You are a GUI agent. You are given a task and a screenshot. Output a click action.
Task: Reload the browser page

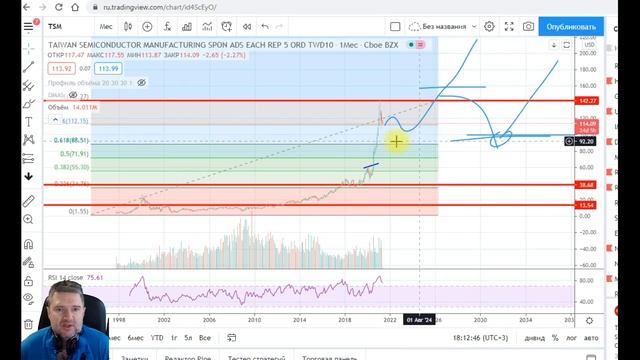[x=59, y=7]
